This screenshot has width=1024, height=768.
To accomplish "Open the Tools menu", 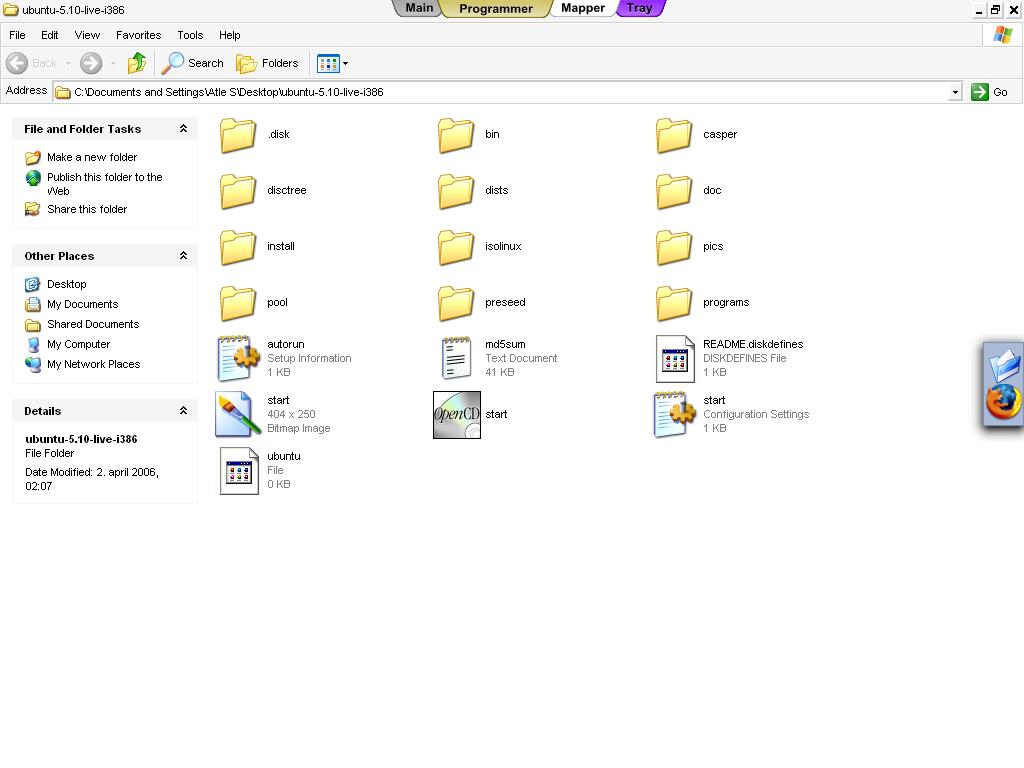I will 190,35.
